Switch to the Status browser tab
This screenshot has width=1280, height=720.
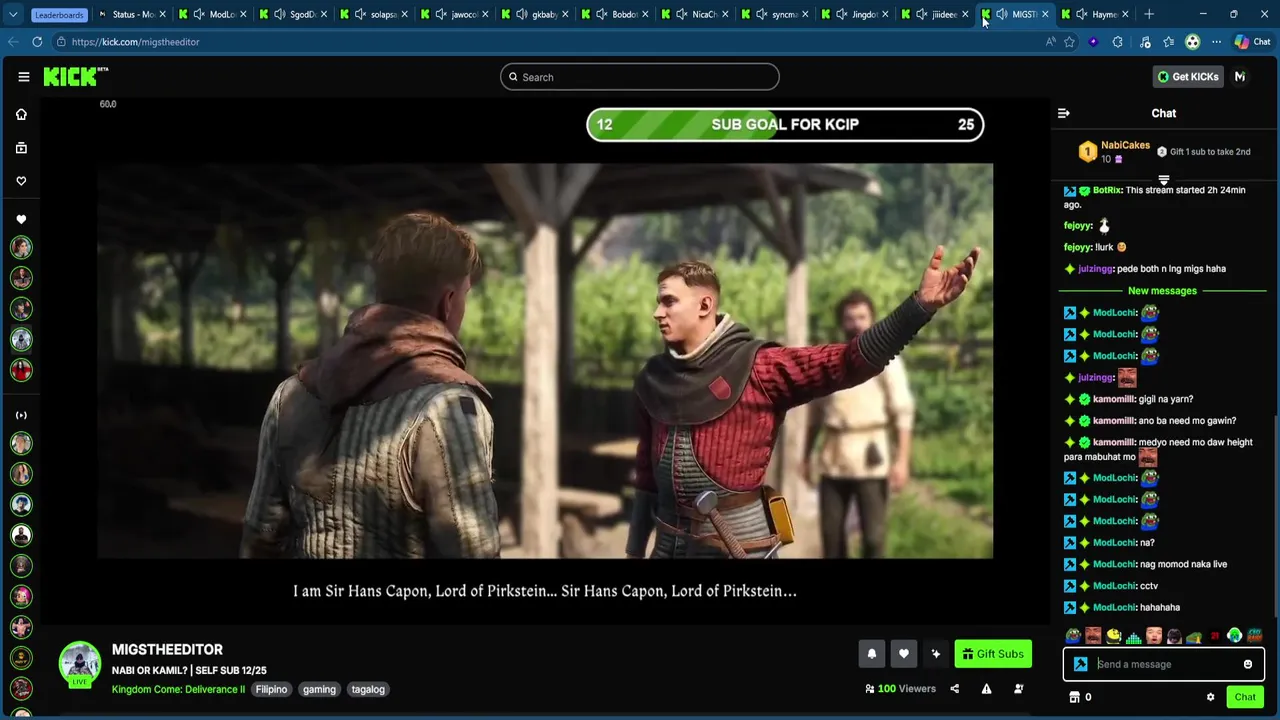point(131,14)
